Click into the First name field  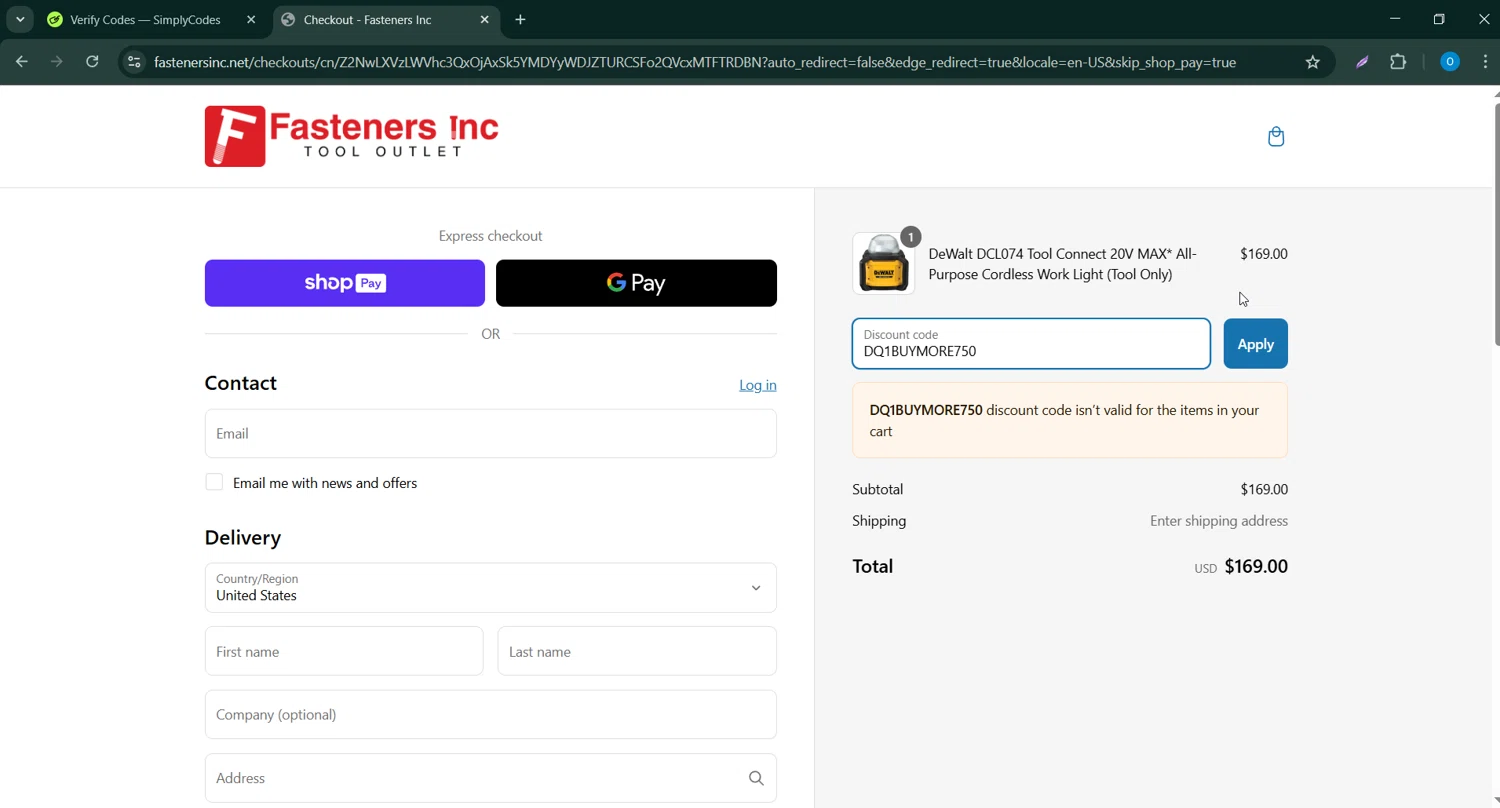344,652
